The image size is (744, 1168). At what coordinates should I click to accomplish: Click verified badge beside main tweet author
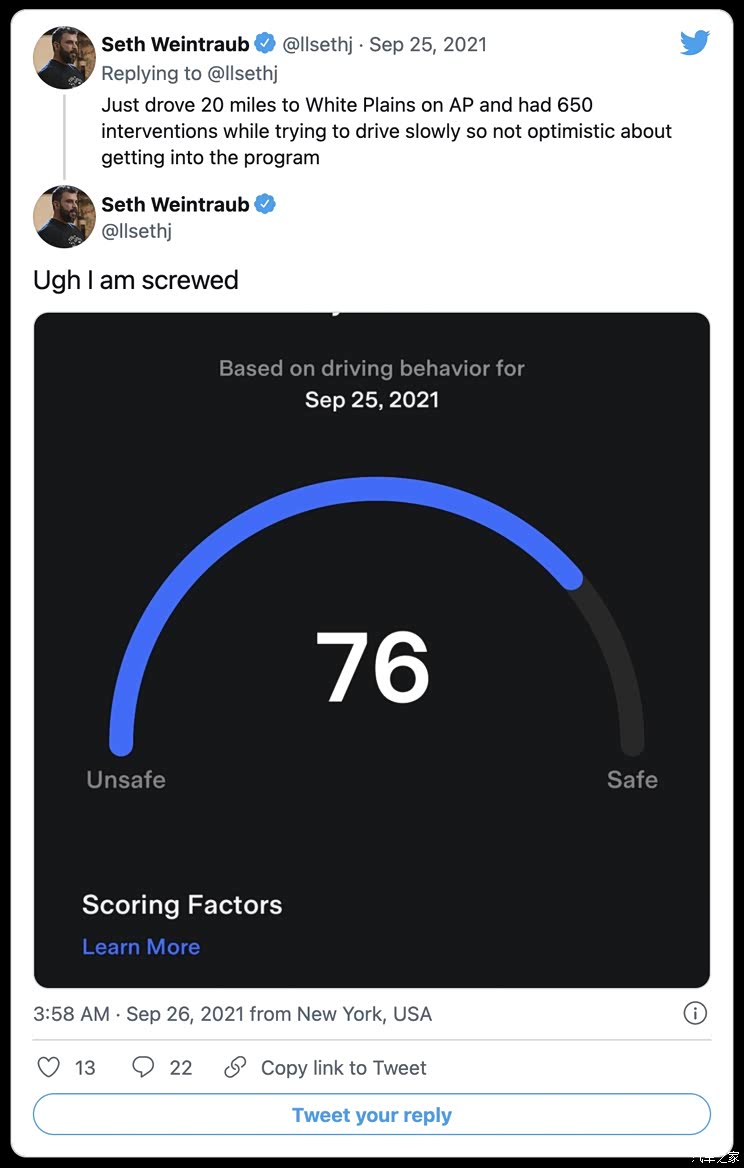265,204
